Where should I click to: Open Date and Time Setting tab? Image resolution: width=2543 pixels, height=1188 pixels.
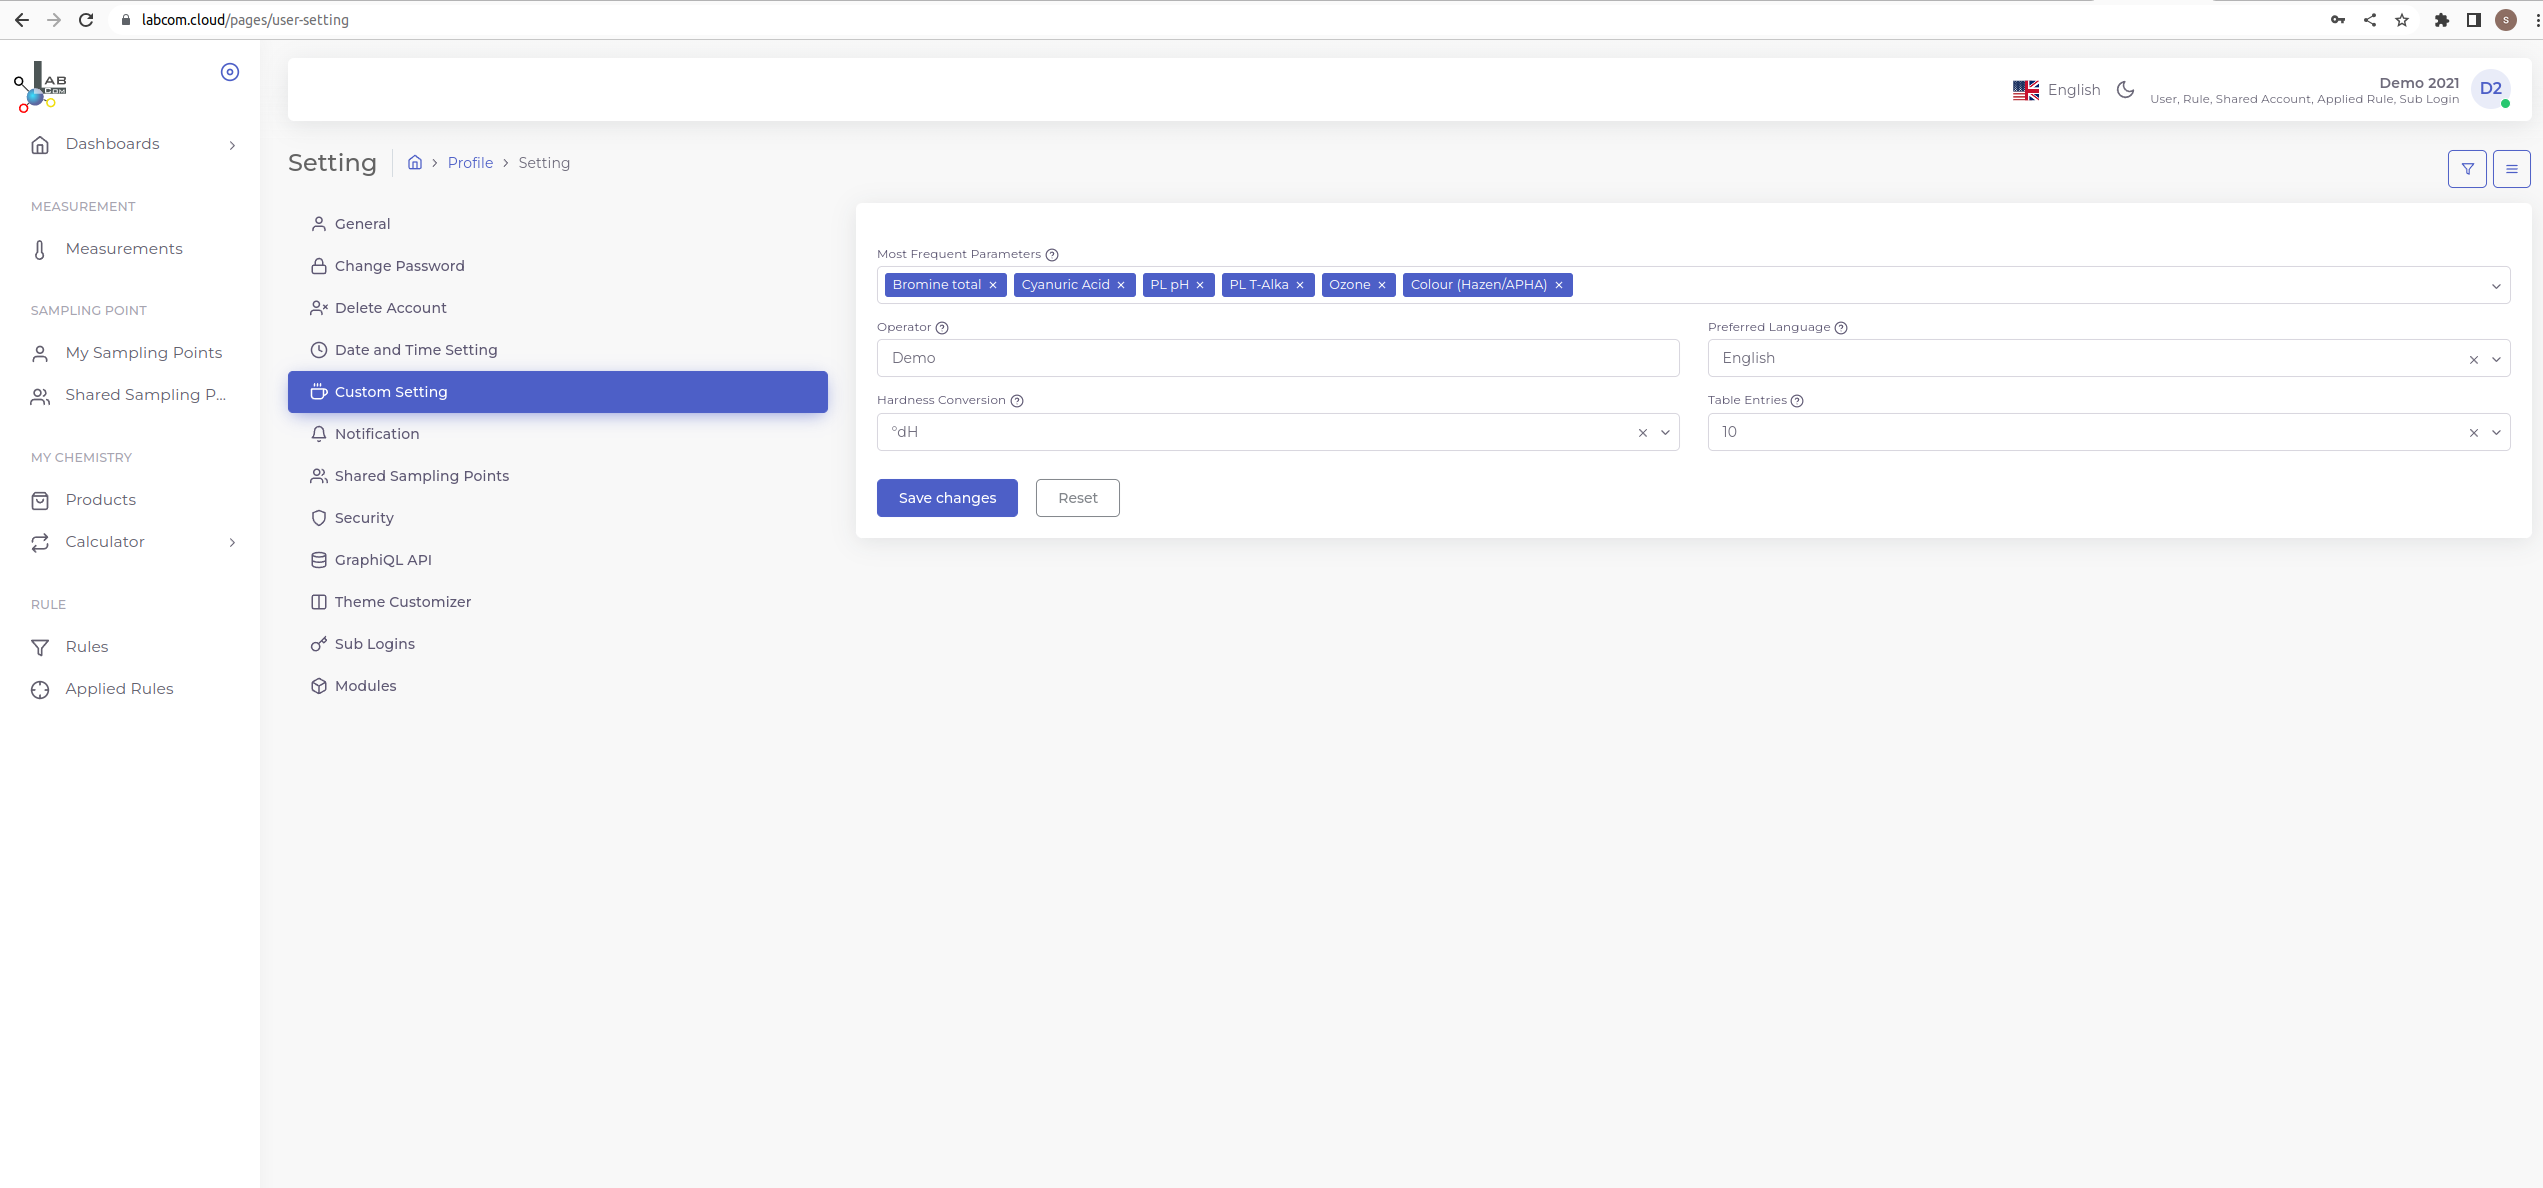[x=558, y=350]
